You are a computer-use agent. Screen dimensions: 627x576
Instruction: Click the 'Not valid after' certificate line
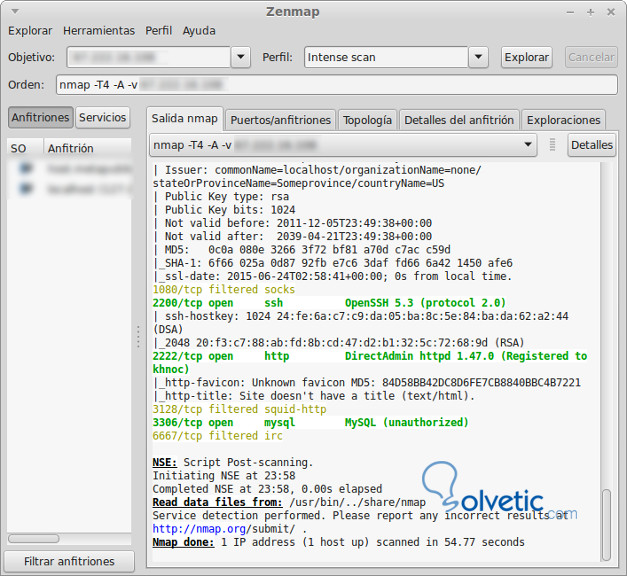click(292, 236)
